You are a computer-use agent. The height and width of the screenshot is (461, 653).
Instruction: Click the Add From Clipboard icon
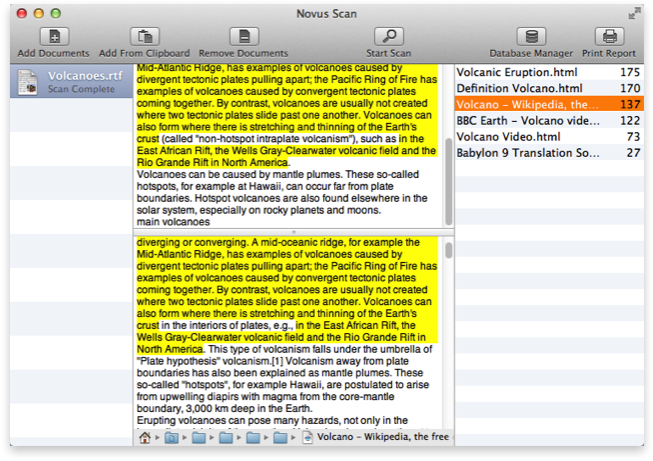145,37
